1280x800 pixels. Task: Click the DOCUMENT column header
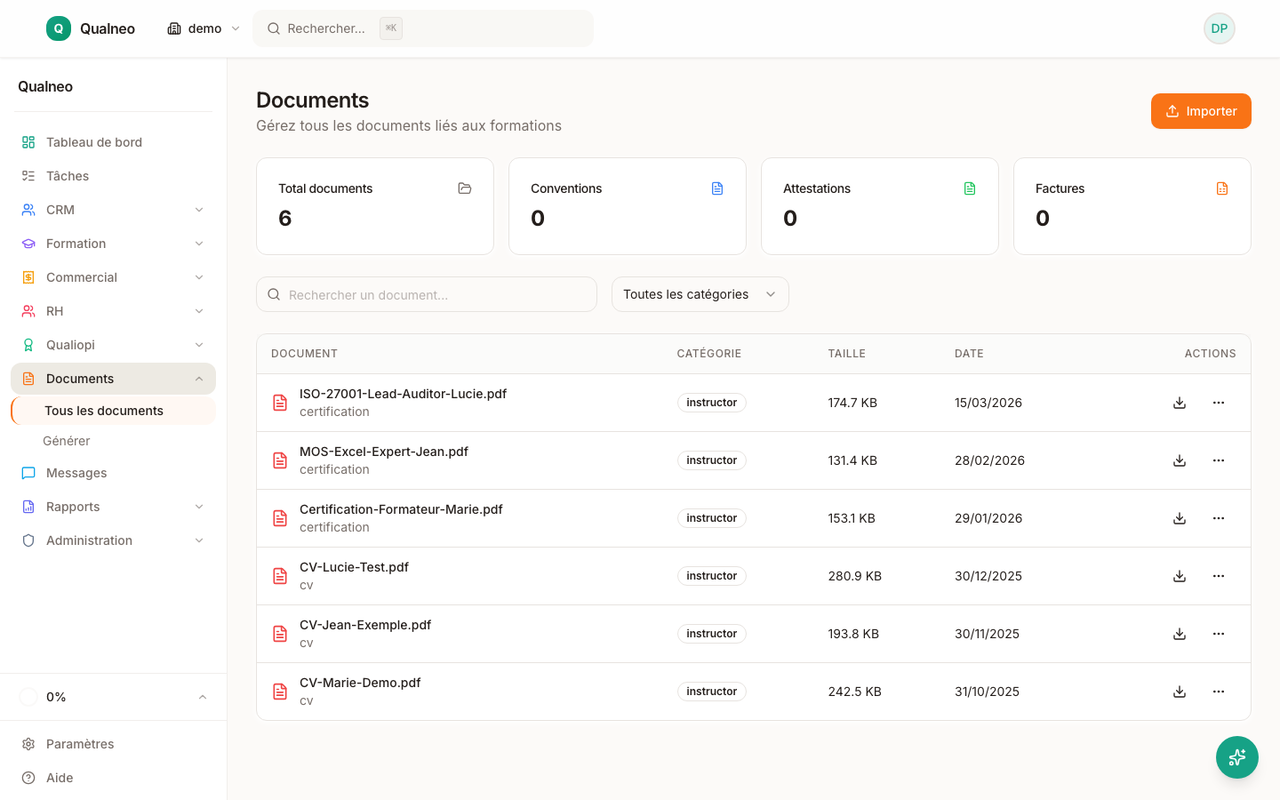point(304,354)
